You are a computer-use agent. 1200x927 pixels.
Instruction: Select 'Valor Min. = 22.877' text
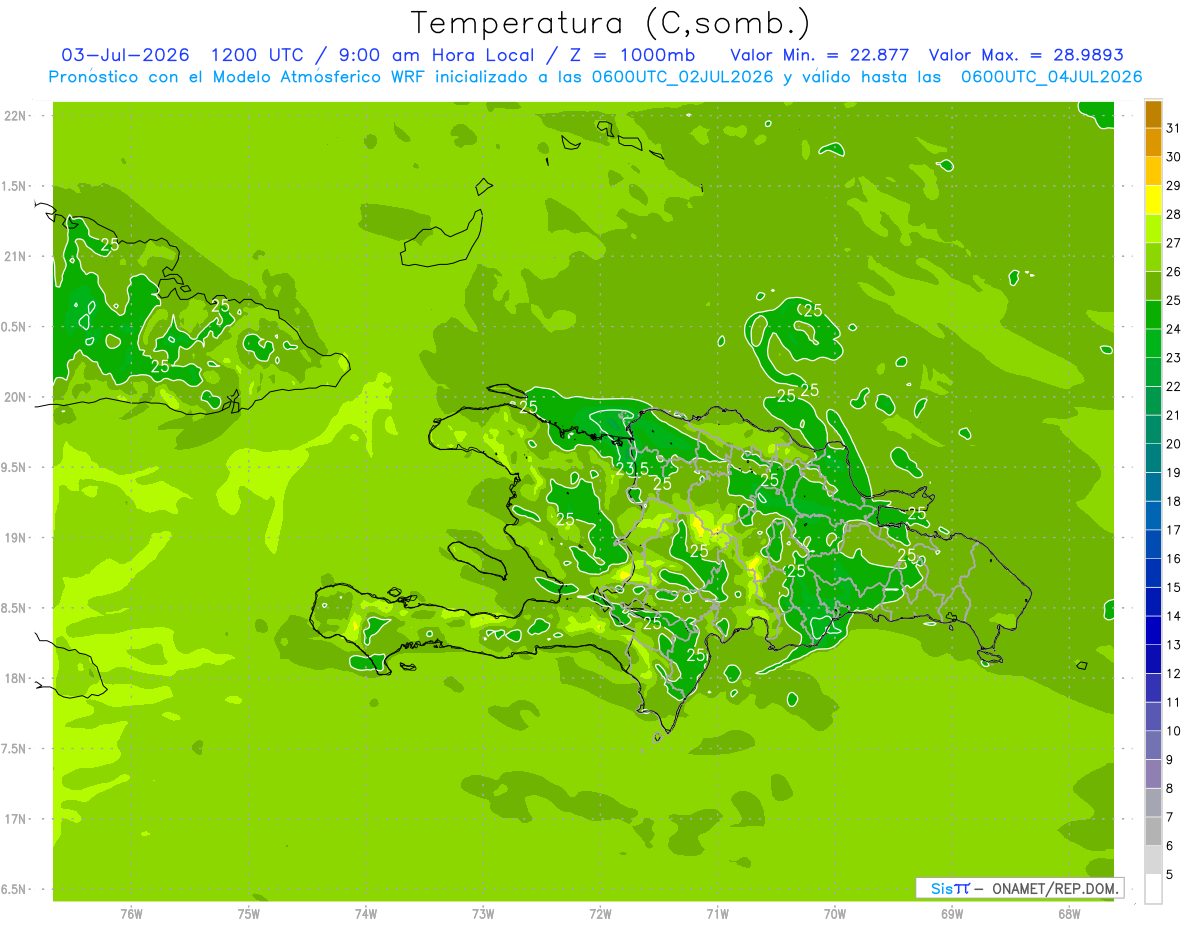[x=820, y=55]
